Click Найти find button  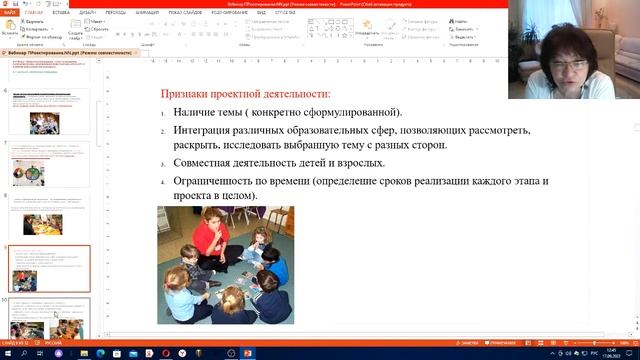[x=458, y=21]
